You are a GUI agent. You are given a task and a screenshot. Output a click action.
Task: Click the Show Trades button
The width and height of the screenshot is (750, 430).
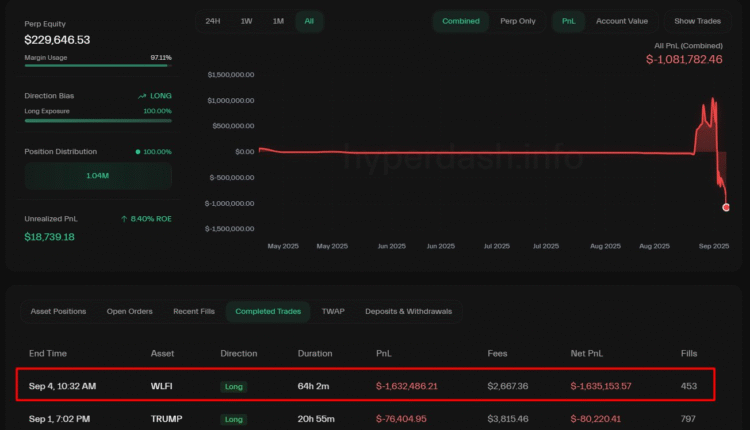(697, 21)
